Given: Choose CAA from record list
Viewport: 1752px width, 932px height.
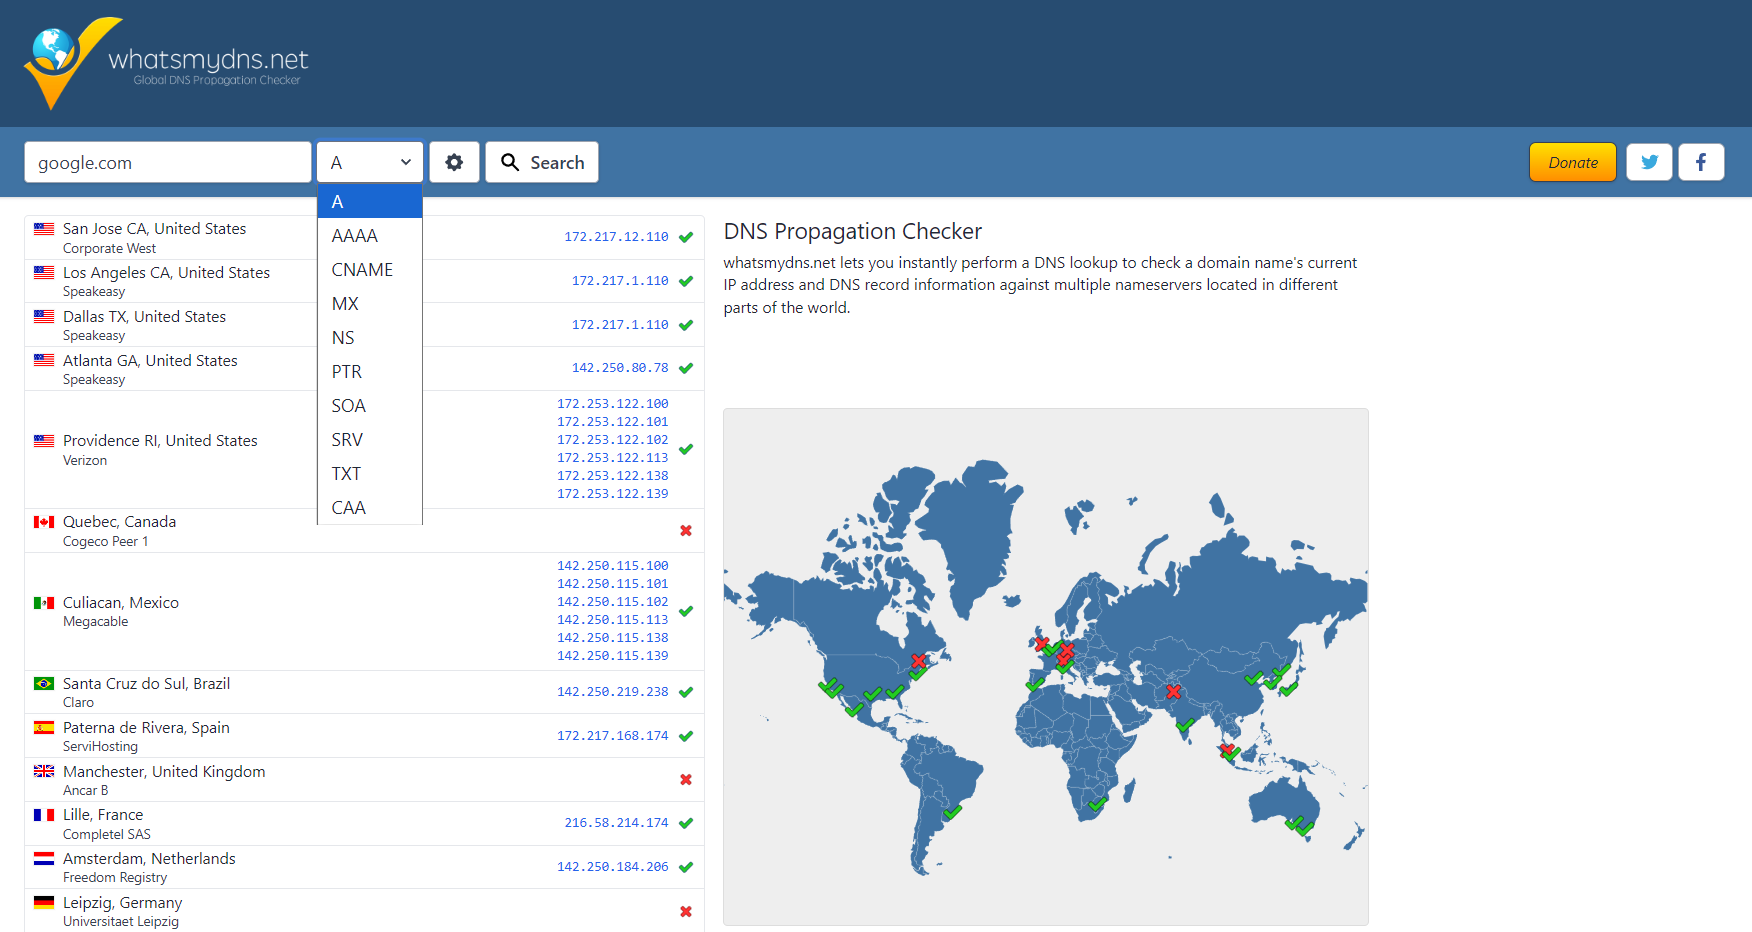Looking at the screenshot, I should [x=370, y=507].
